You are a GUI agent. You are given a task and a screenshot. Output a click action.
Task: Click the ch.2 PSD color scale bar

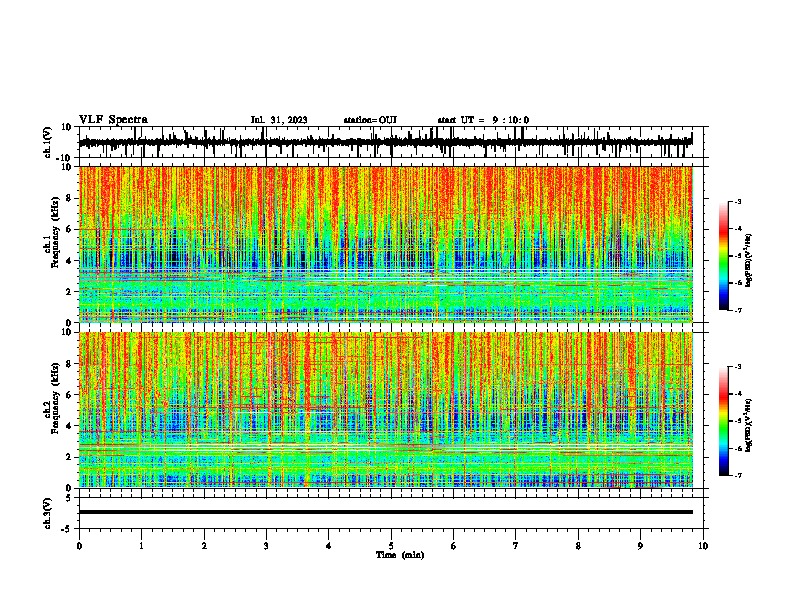point(723,421)
